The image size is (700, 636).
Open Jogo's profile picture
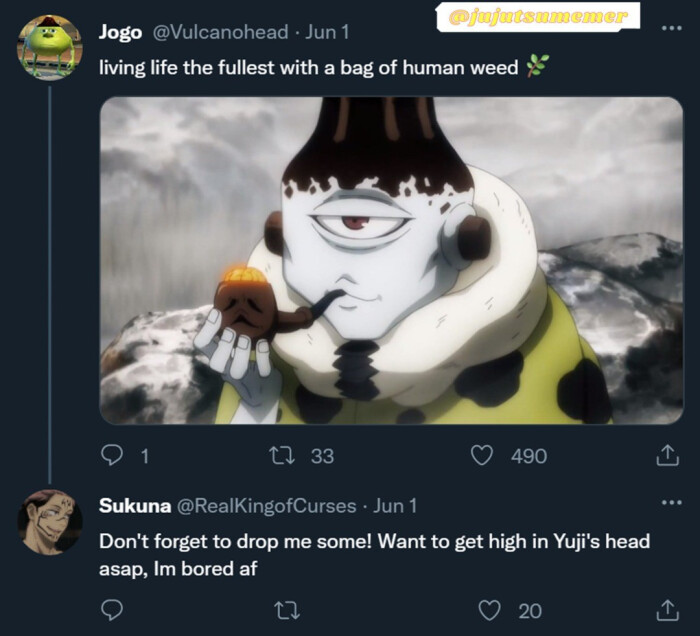(50, 48)
